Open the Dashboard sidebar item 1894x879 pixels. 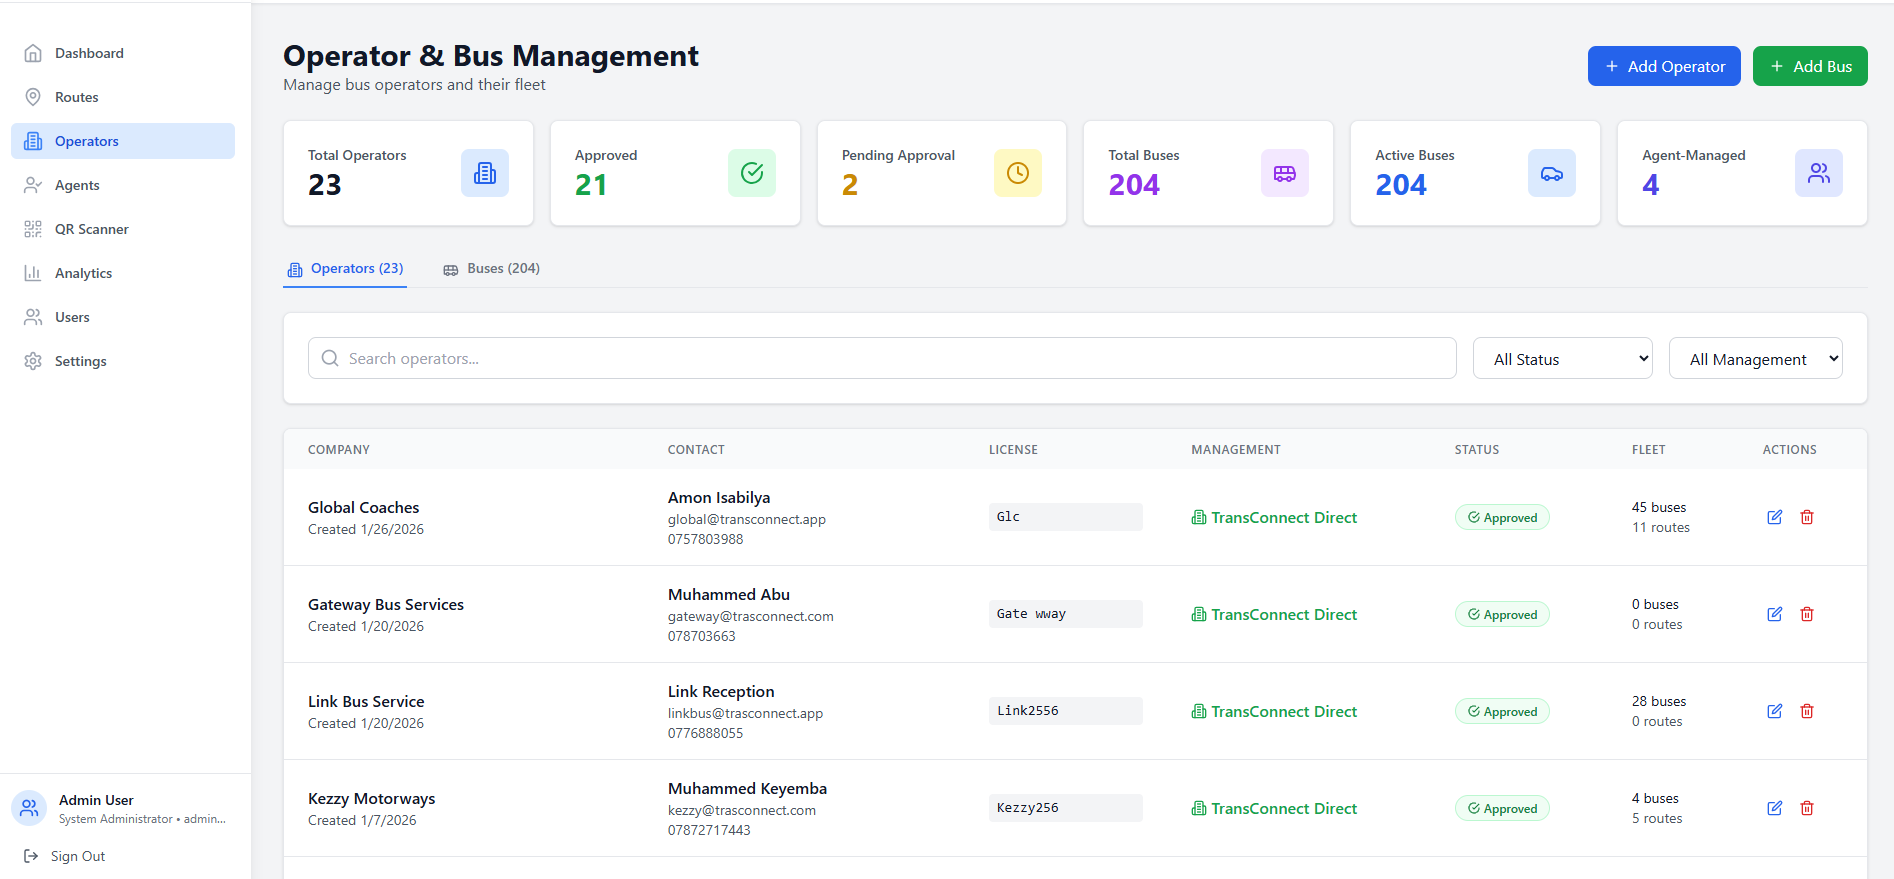click(x=123, y=53)
